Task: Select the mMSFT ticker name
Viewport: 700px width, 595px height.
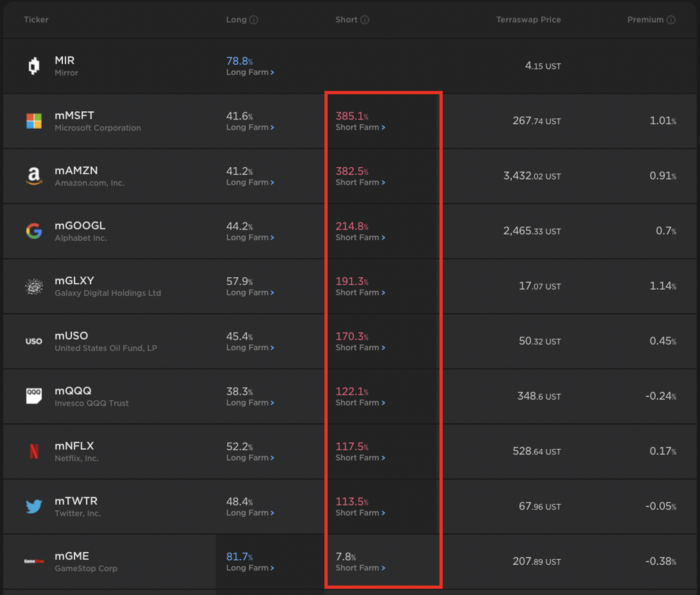Action: (x=74, y=116)
